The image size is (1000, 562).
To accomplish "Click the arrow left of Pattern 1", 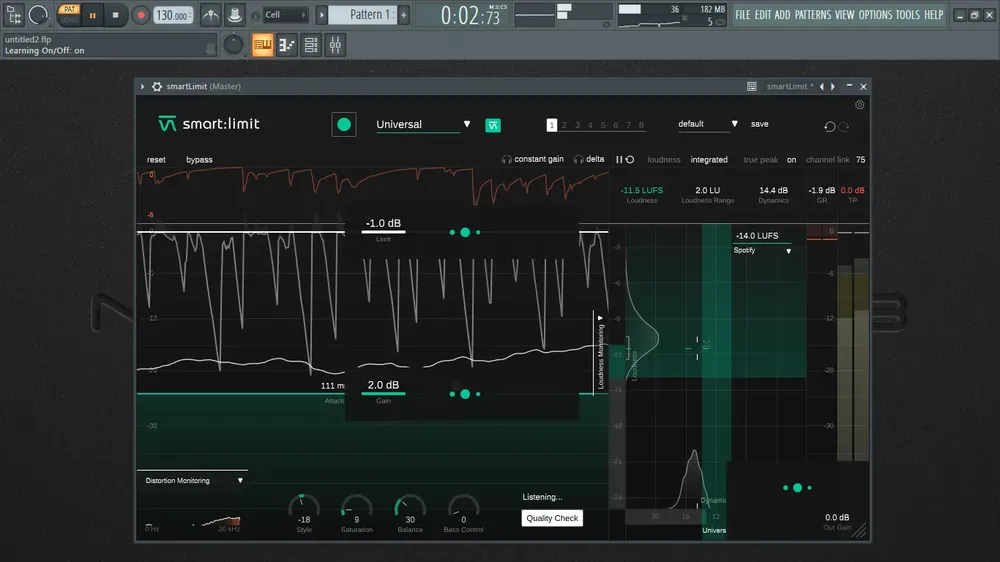I will (321, 15).
